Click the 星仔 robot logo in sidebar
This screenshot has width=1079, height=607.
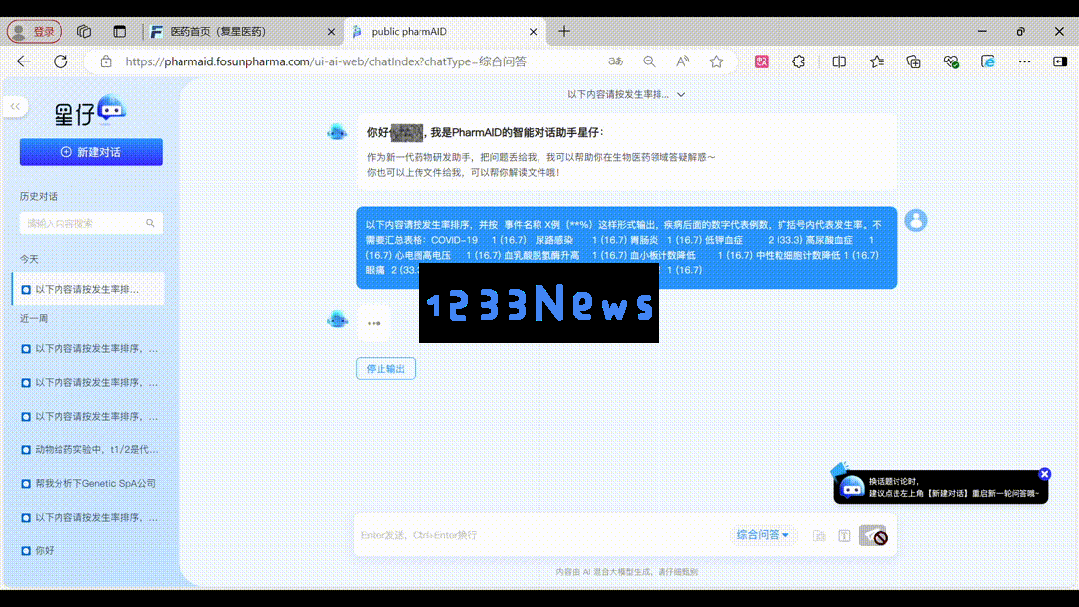pyautogui.click(x=111, y=109)
